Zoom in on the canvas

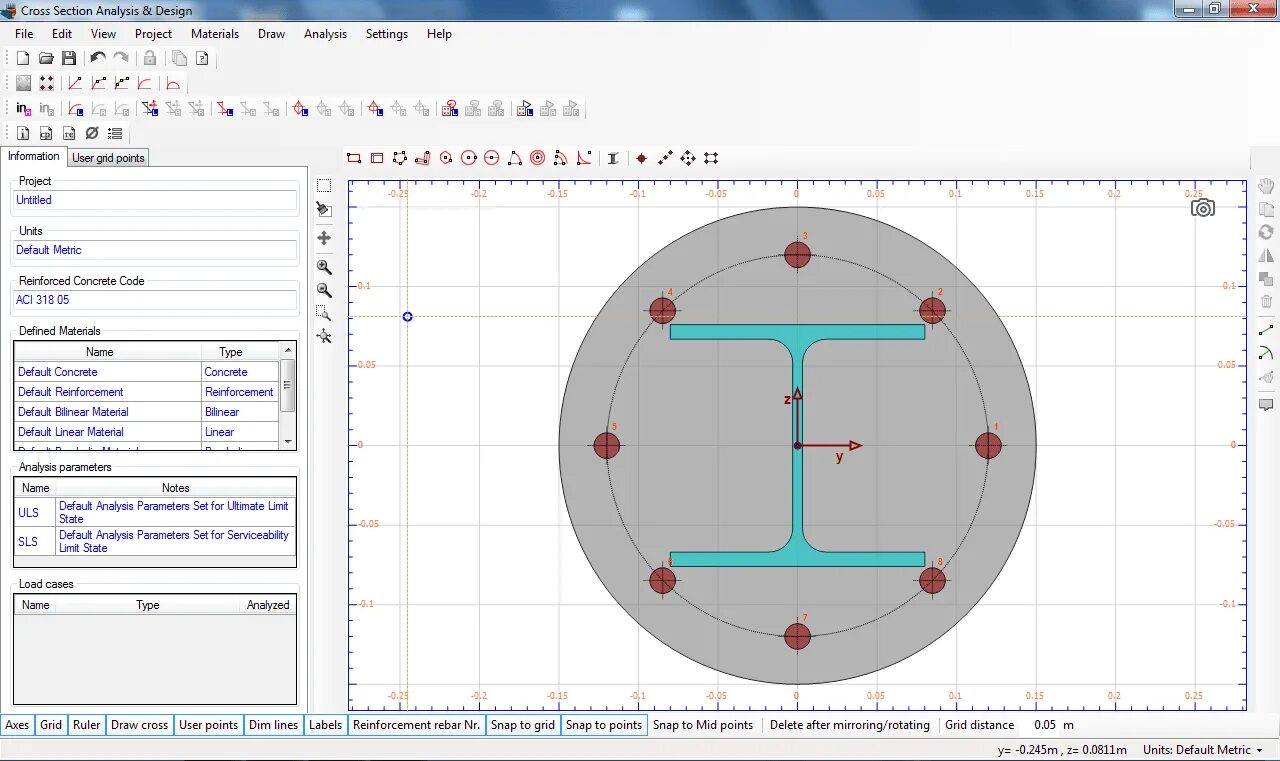pos(324,267)
